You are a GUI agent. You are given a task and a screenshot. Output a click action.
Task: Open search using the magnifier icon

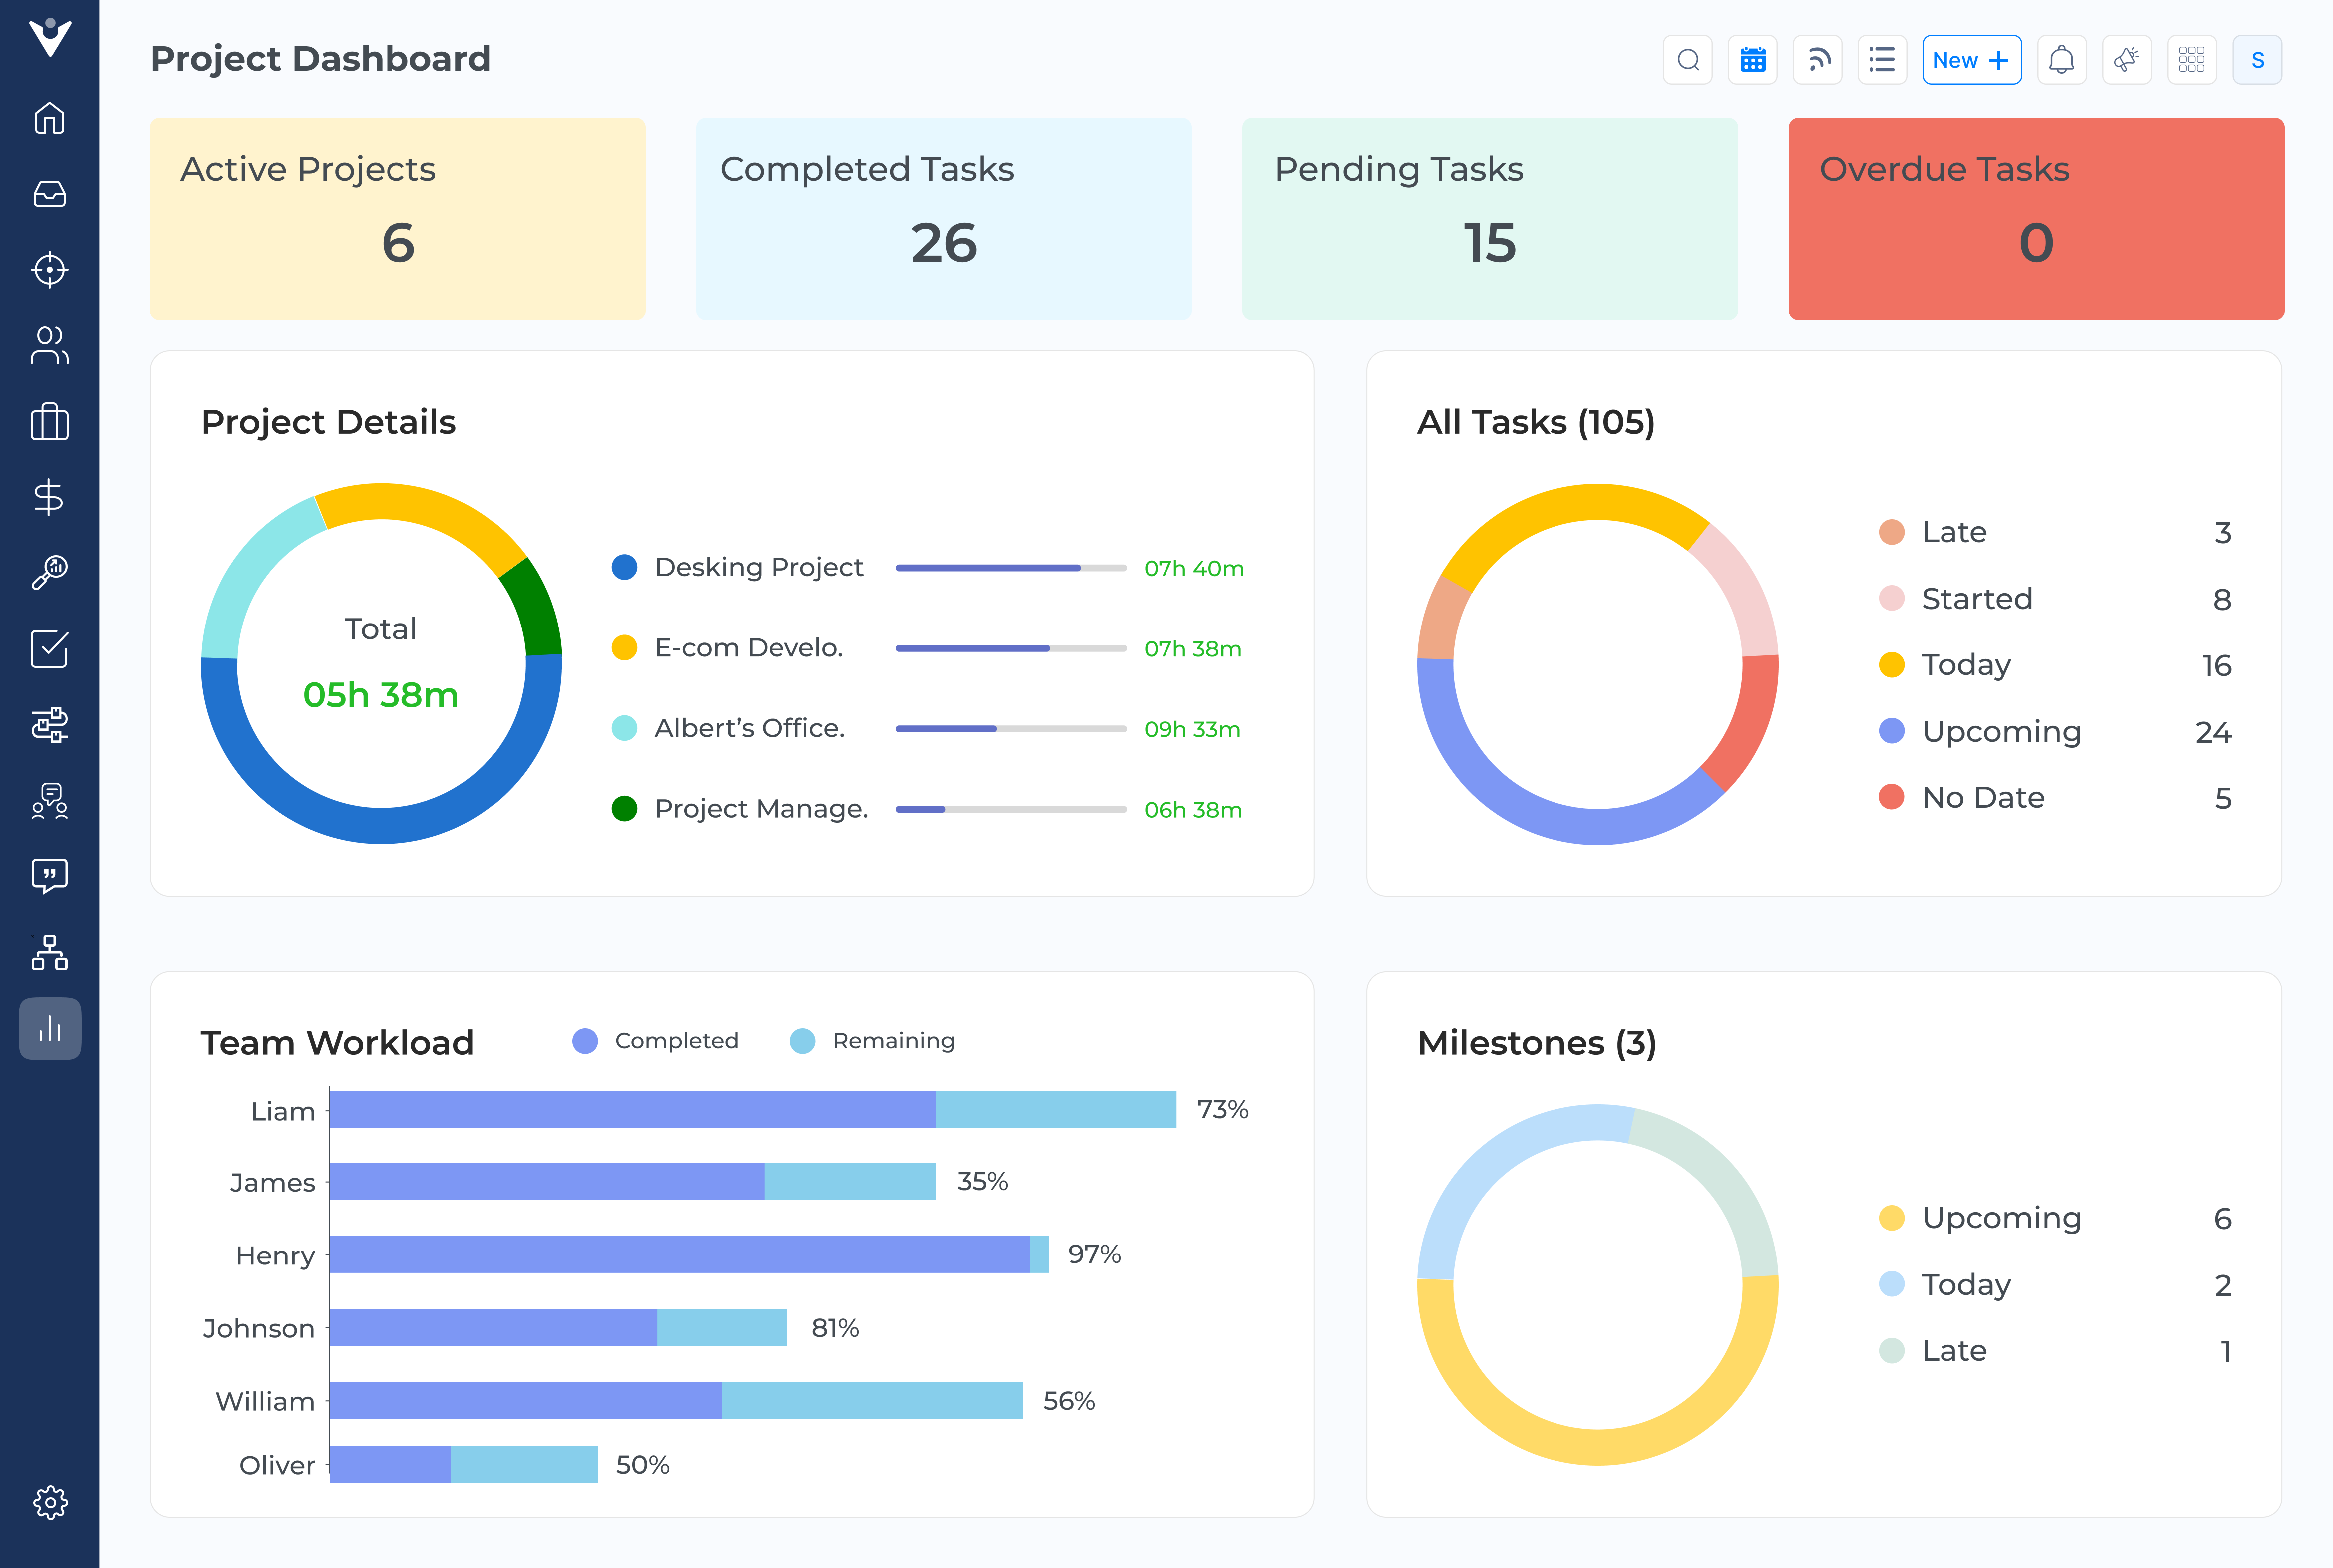pyautogui.click(x=1688, y=59)
